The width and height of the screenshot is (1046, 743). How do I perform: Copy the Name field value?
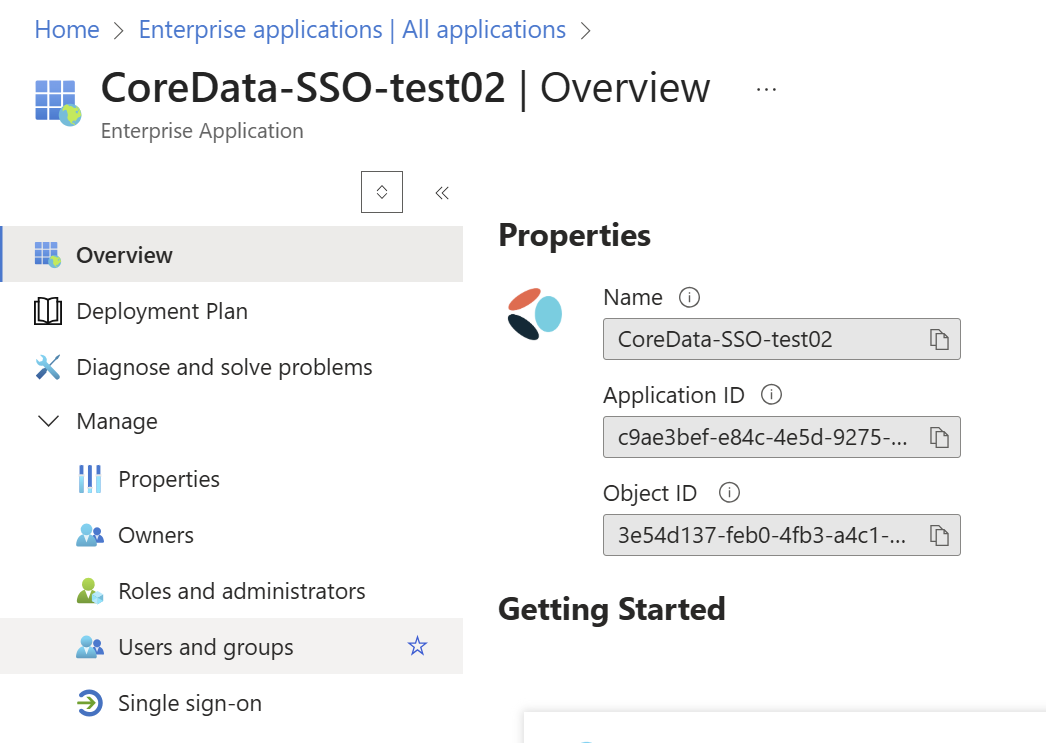tap(939, 339)
